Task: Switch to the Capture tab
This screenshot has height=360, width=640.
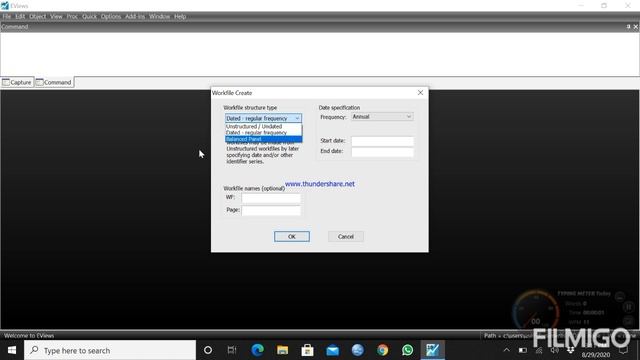Action: (17, 82)
